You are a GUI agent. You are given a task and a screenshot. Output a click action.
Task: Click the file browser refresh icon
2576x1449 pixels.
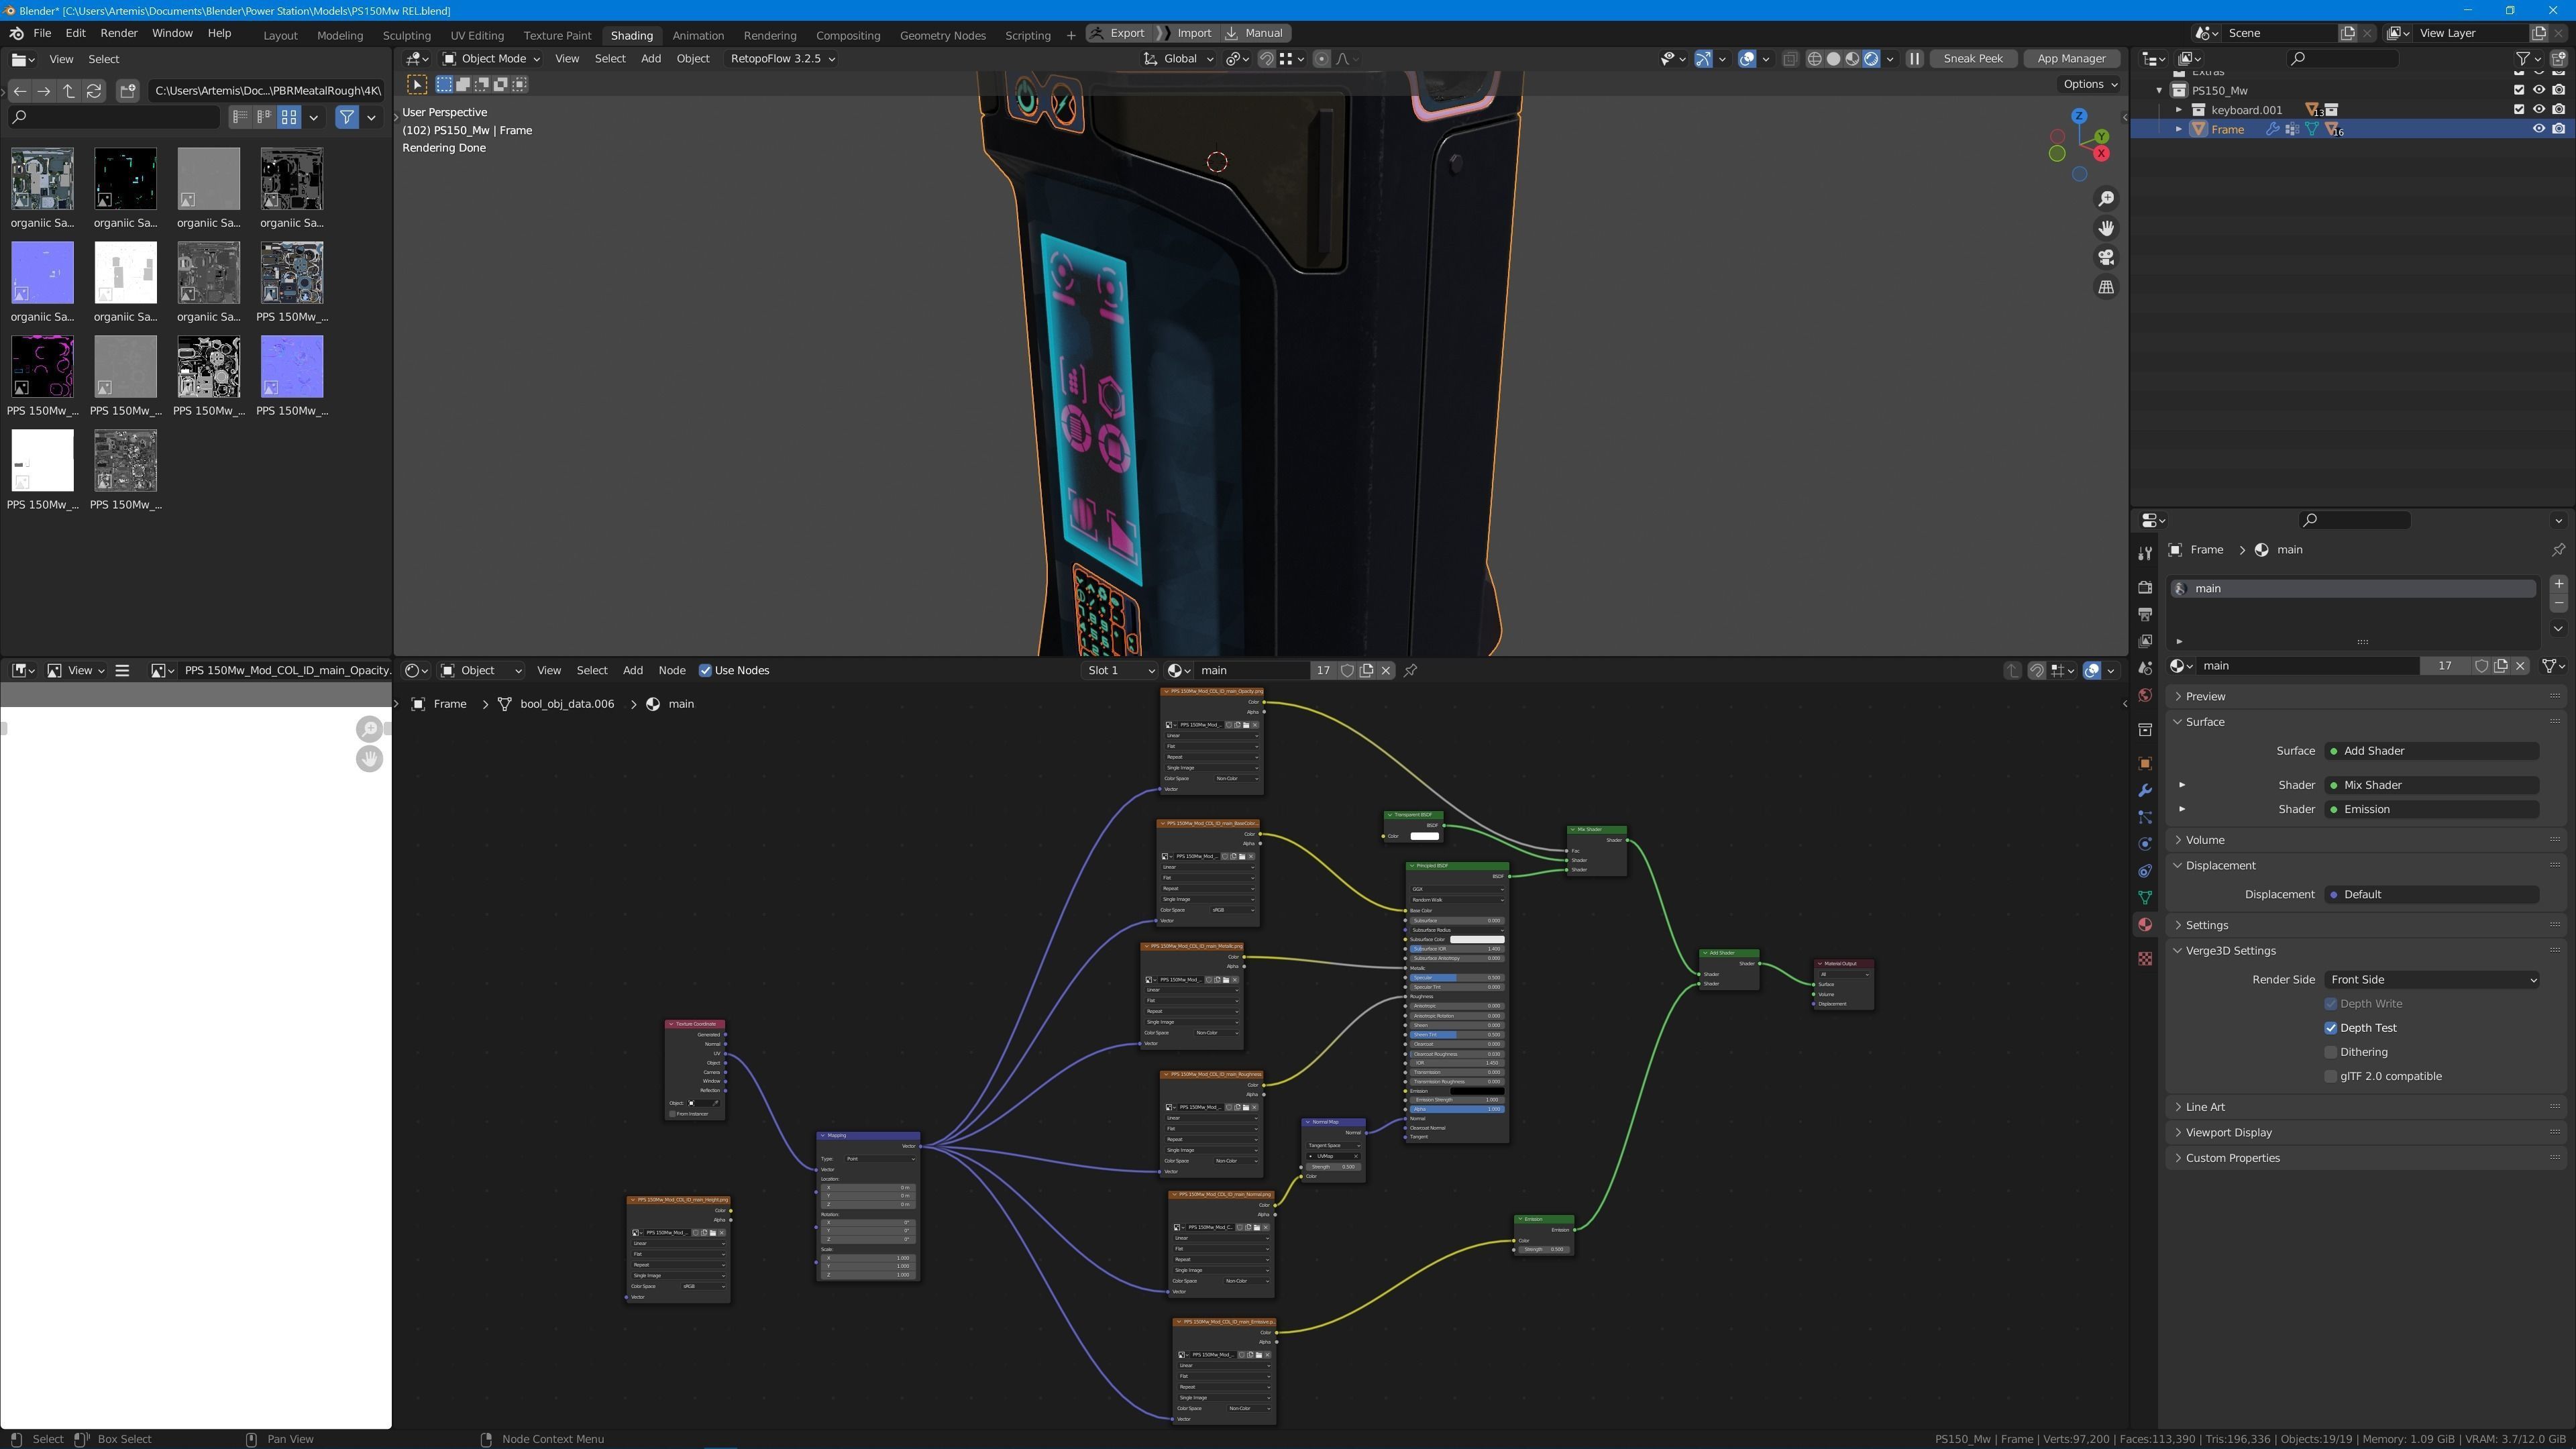[x=94, y=91]
